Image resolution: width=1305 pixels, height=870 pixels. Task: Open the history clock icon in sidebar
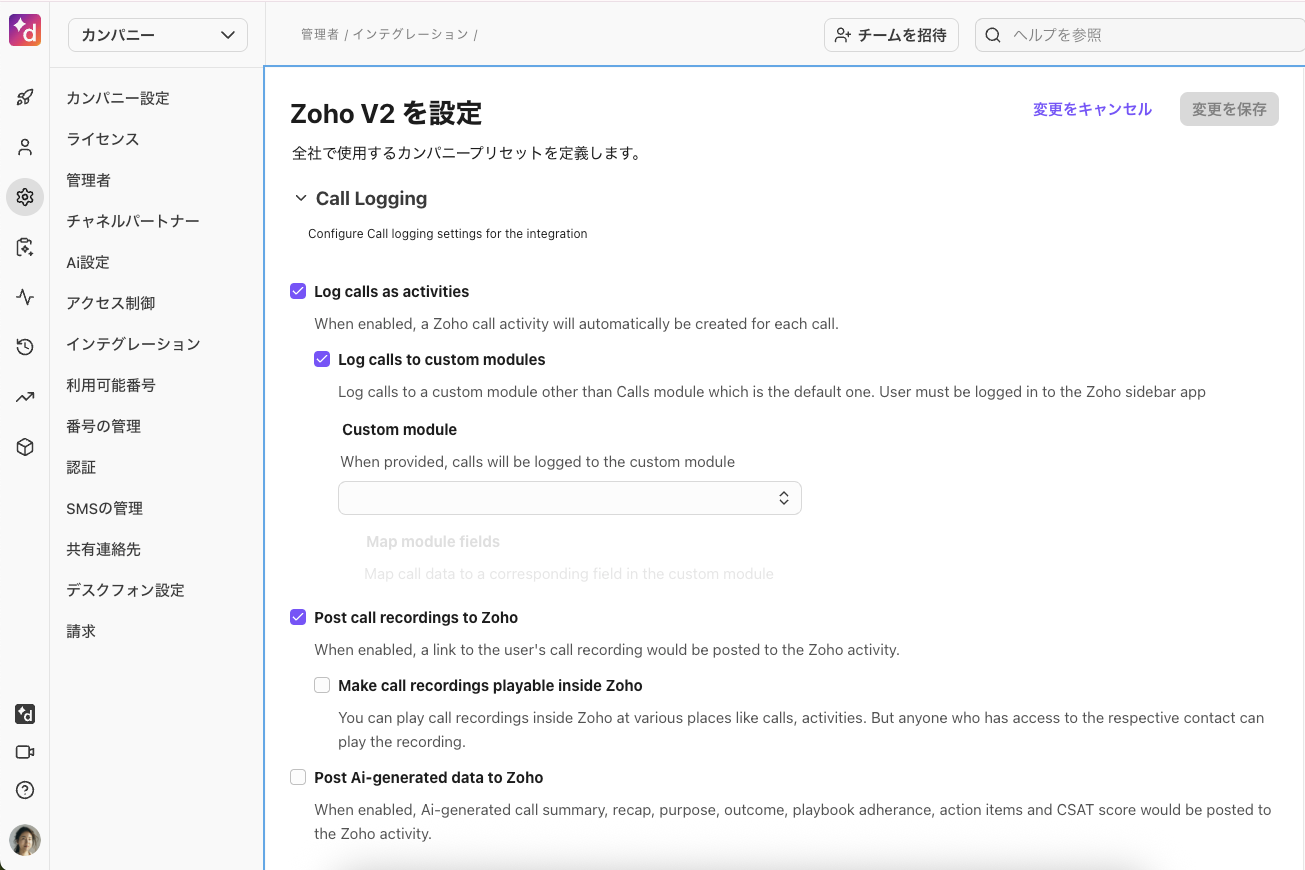(x=25, y=347)
